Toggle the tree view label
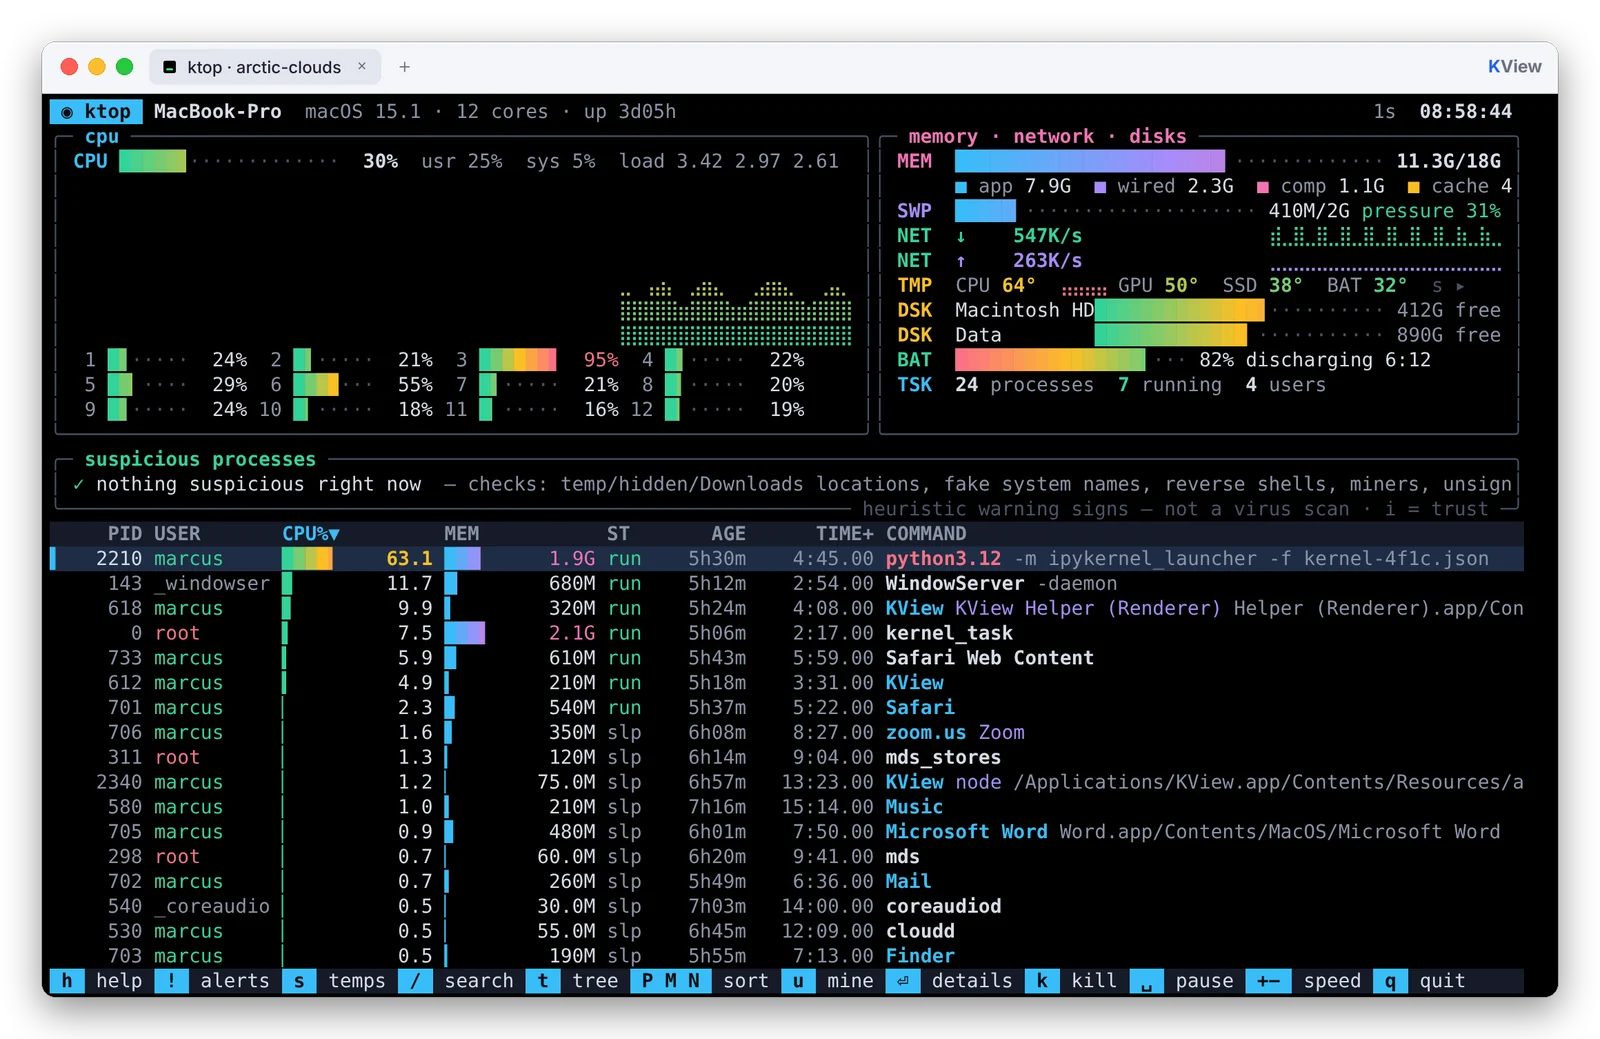The width and height of the screenshot is (1600, 1039). pos(595,981)
